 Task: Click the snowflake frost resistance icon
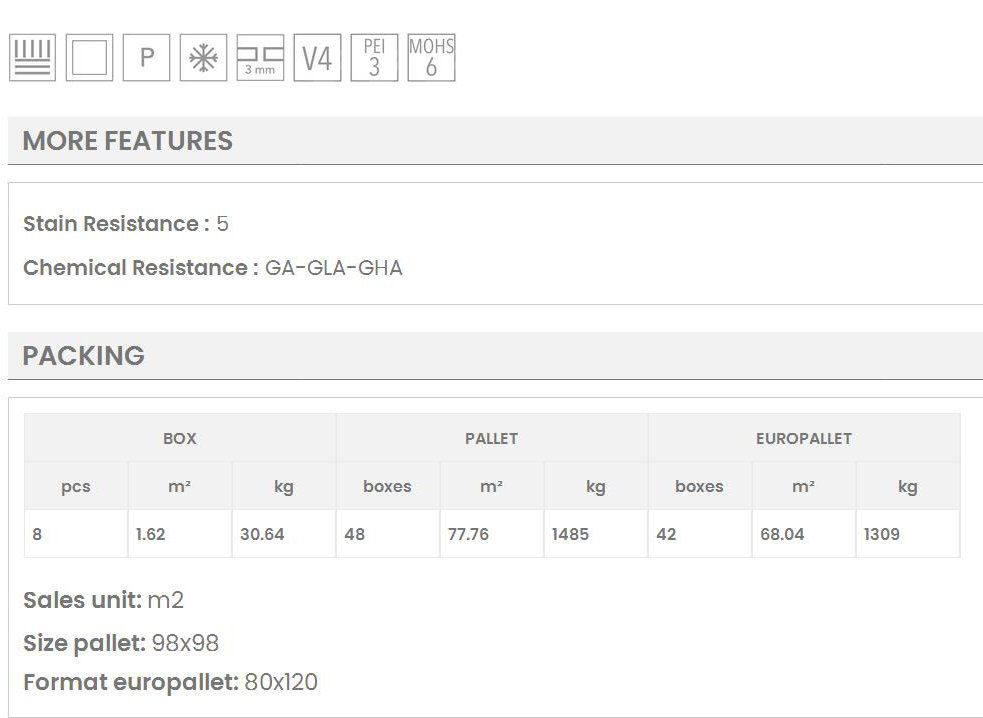(203, 58)
